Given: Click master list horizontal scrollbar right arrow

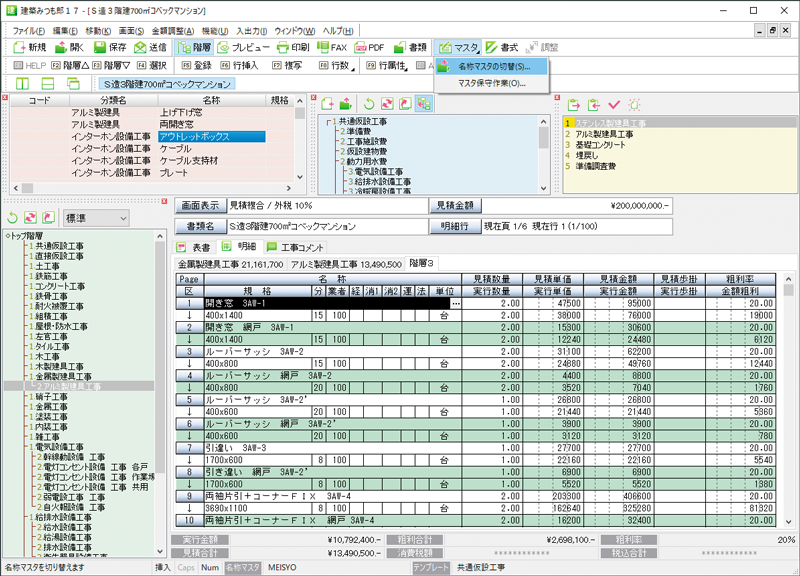Looking at the screenshot, I should 289,188.
